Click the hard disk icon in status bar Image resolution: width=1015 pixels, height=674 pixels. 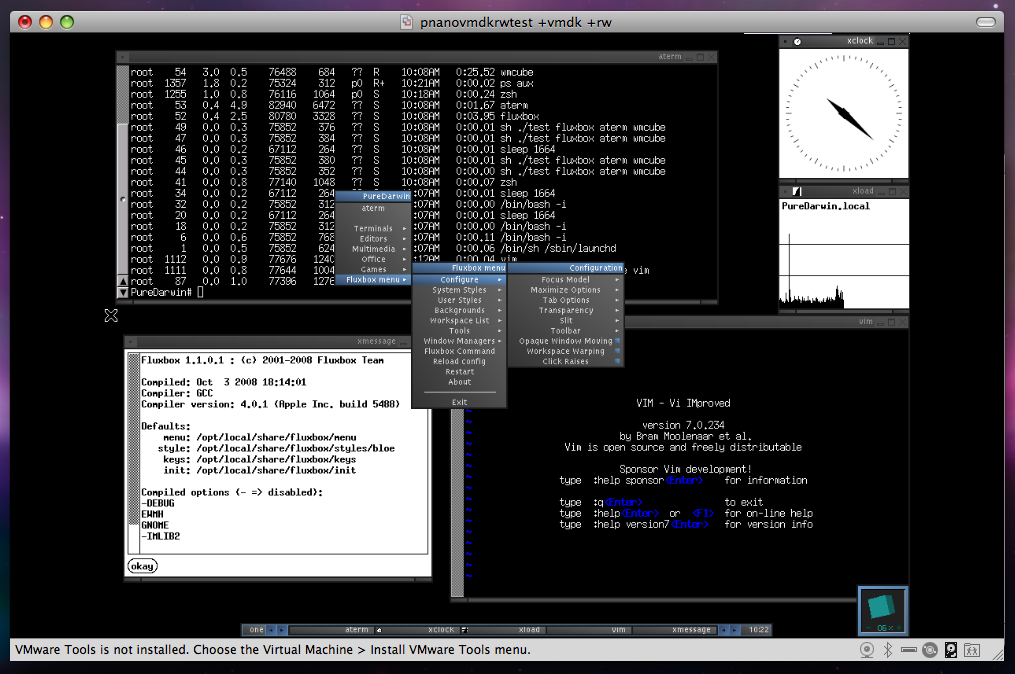[951, 650]
